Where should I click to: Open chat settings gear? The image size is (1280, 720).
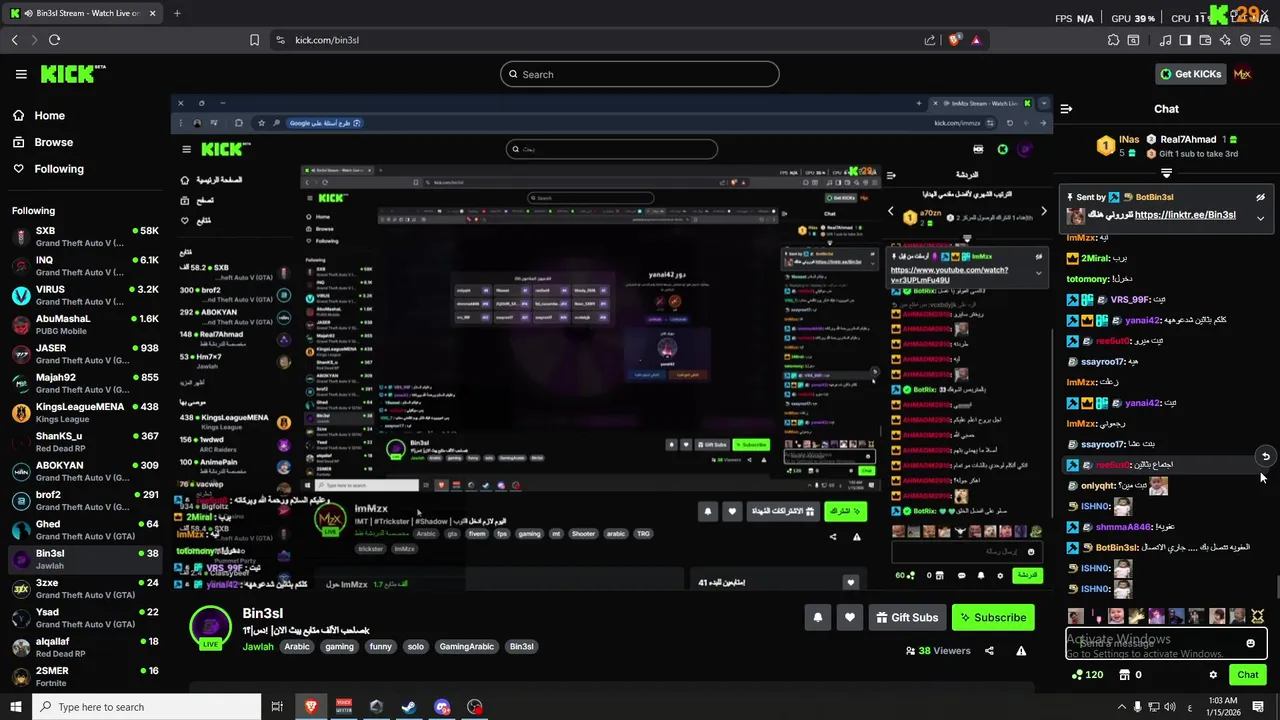click(x=1213, y=675)
